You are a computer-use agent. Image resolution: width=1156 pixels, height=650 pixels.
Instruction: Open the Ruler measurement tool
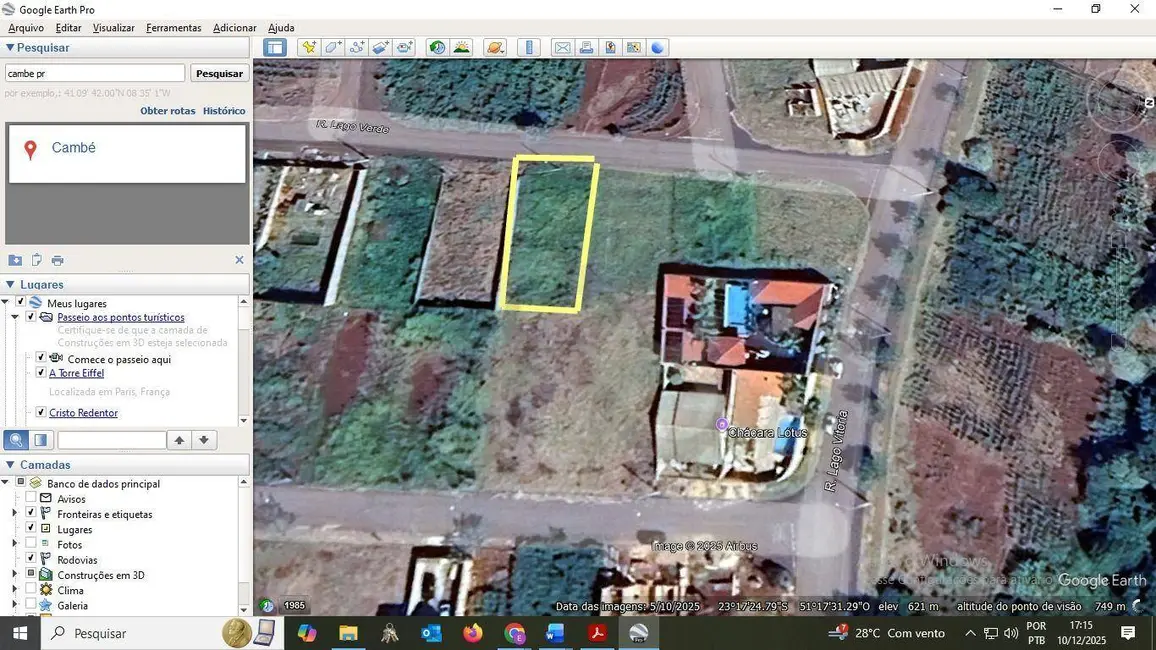coord(529,47)
